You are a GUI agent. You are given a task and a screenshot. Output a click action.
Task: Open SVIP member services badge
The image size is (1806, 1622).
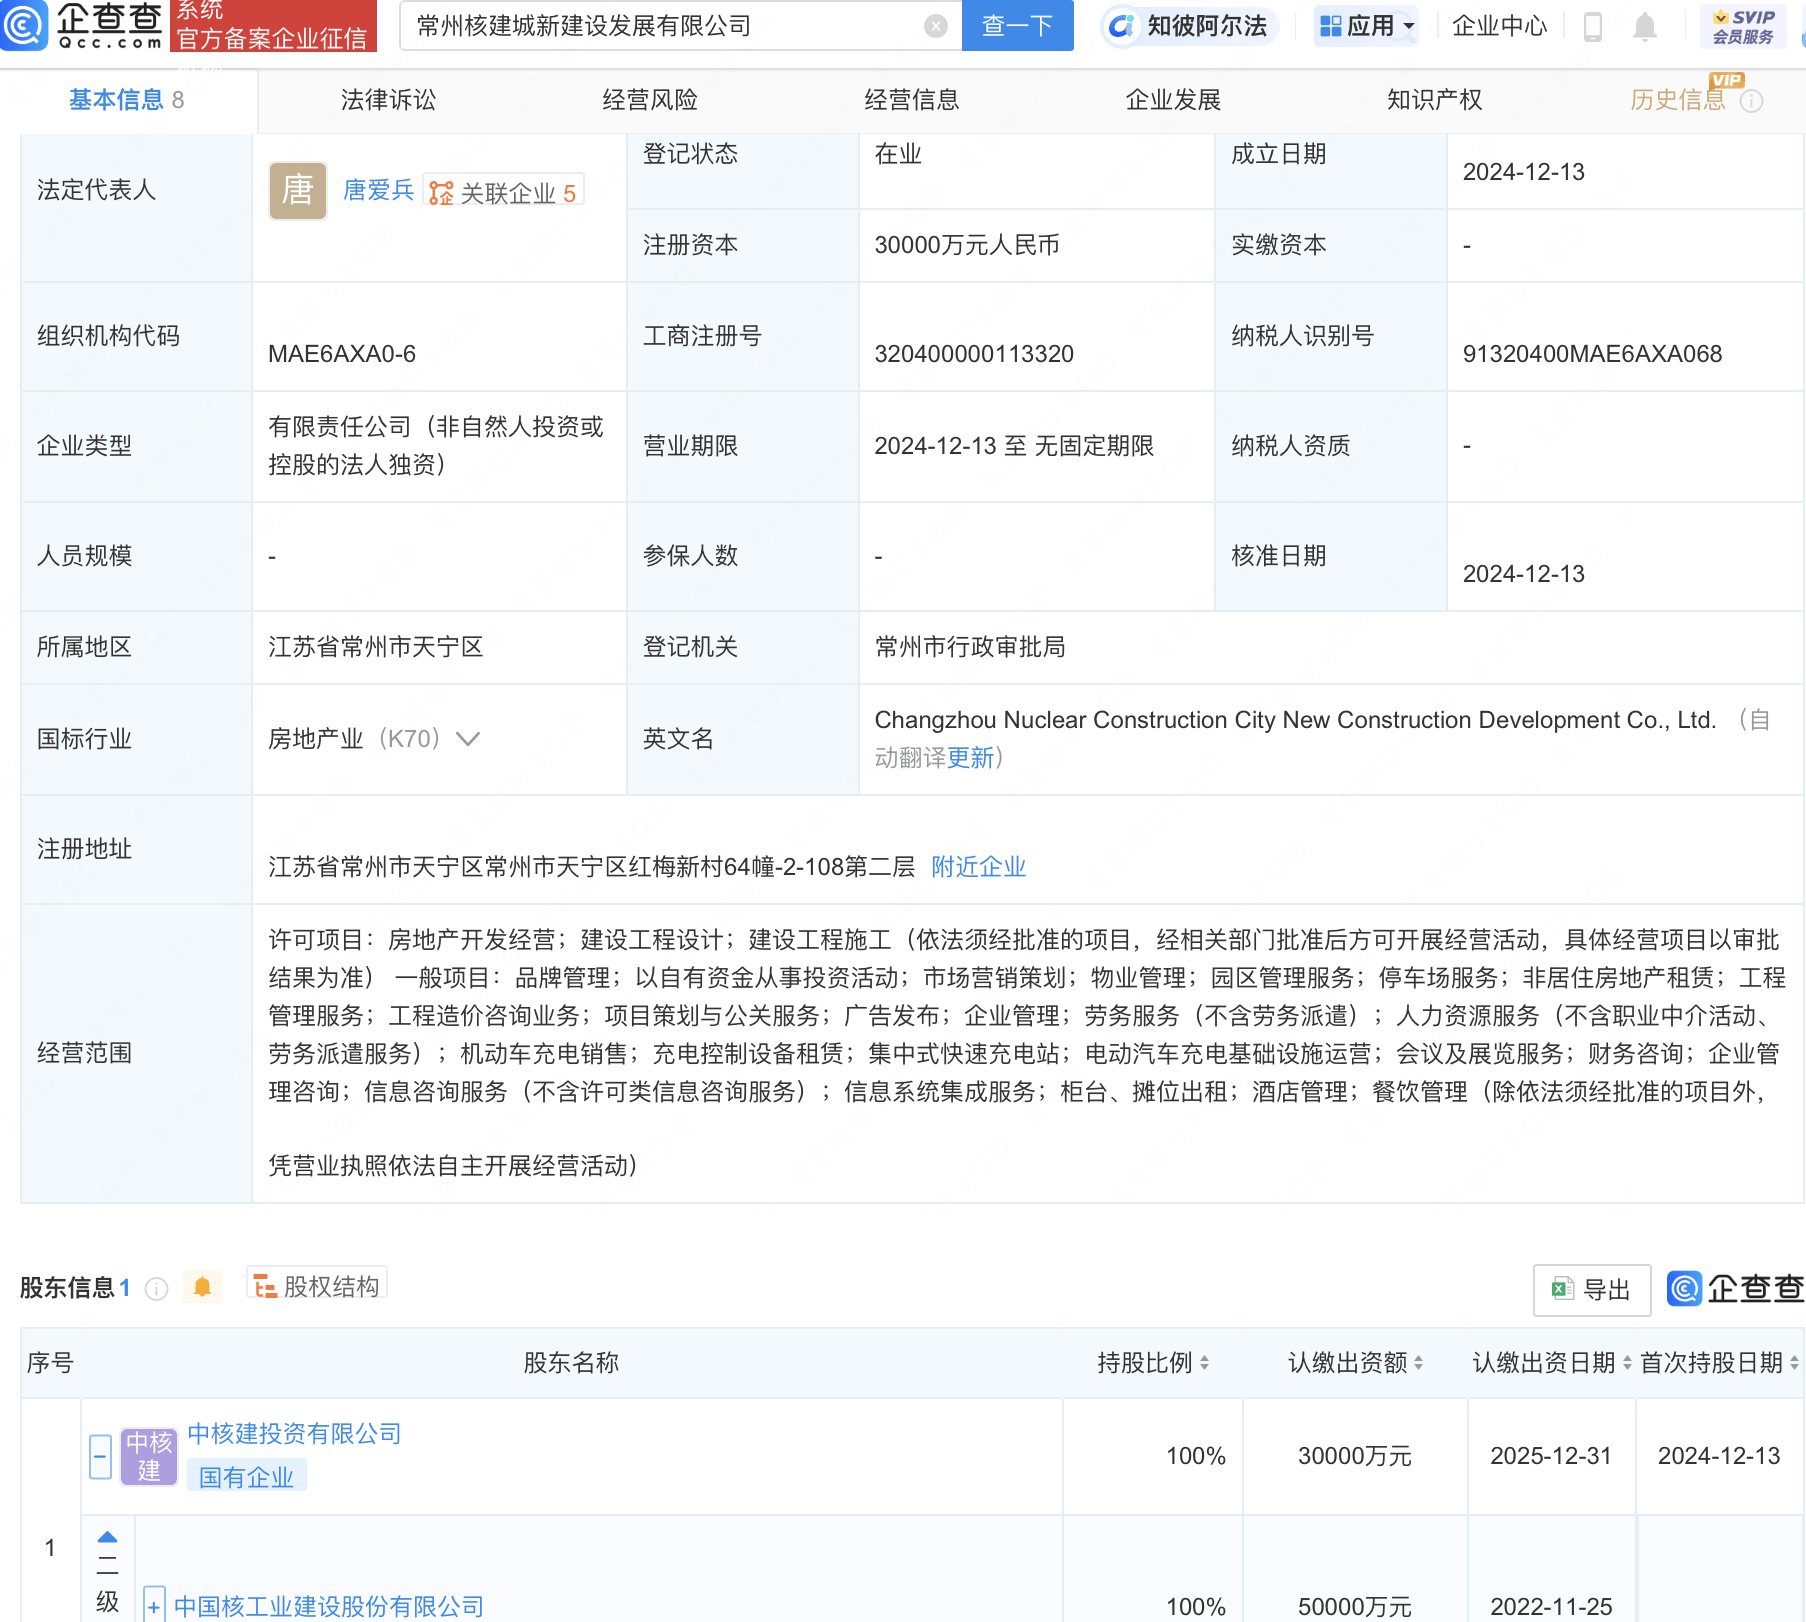coord(1743,27)
